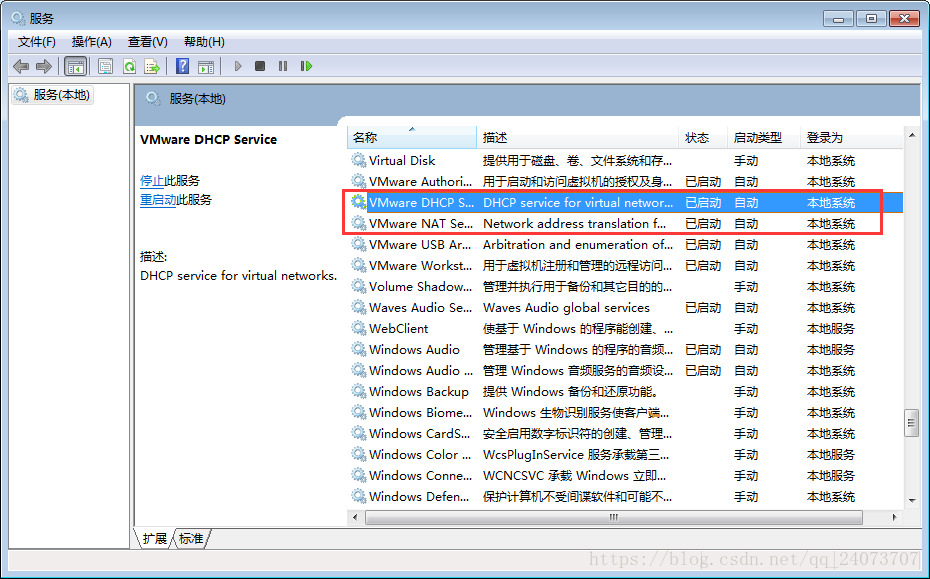Click gear icon beside WebClient service
The height and width of the screenshot is (579, 930).
358,328
